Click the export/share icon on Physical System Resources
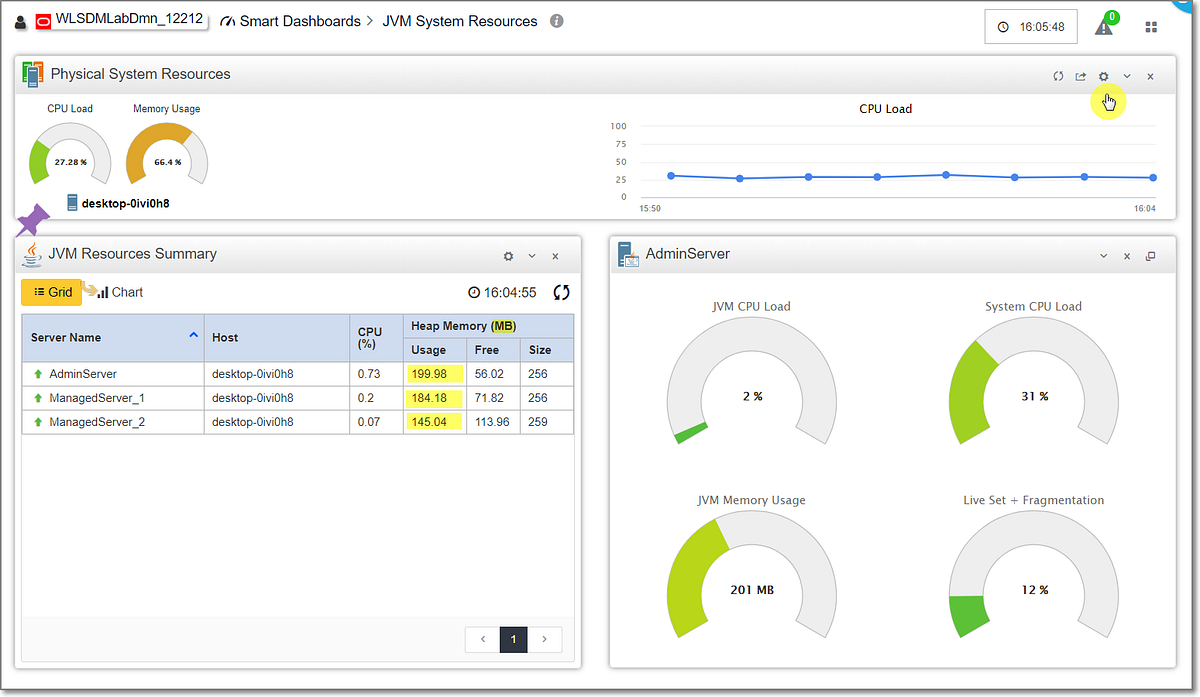The width and height of the screenshot is (1200, 697). coord(1080,75)
